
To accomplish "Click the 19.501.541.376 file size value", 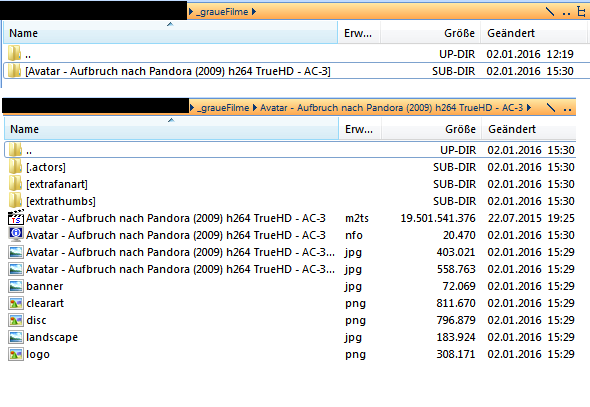I will [438, 218].
